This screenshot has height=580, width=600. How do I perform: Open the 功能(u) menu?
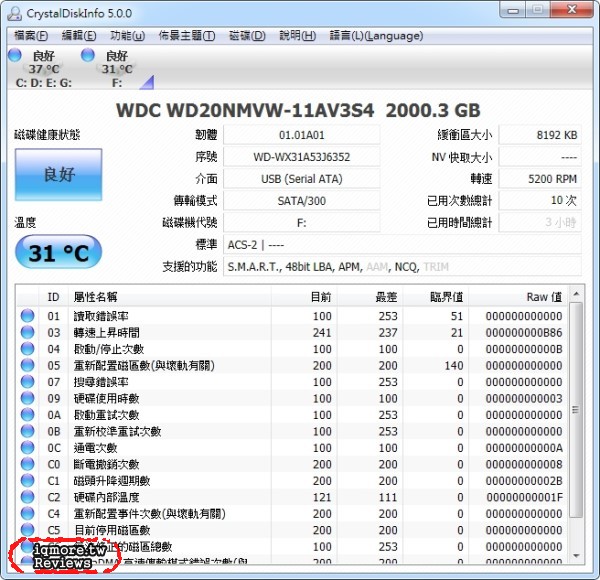pyautogui.click(x=127, y=36)
